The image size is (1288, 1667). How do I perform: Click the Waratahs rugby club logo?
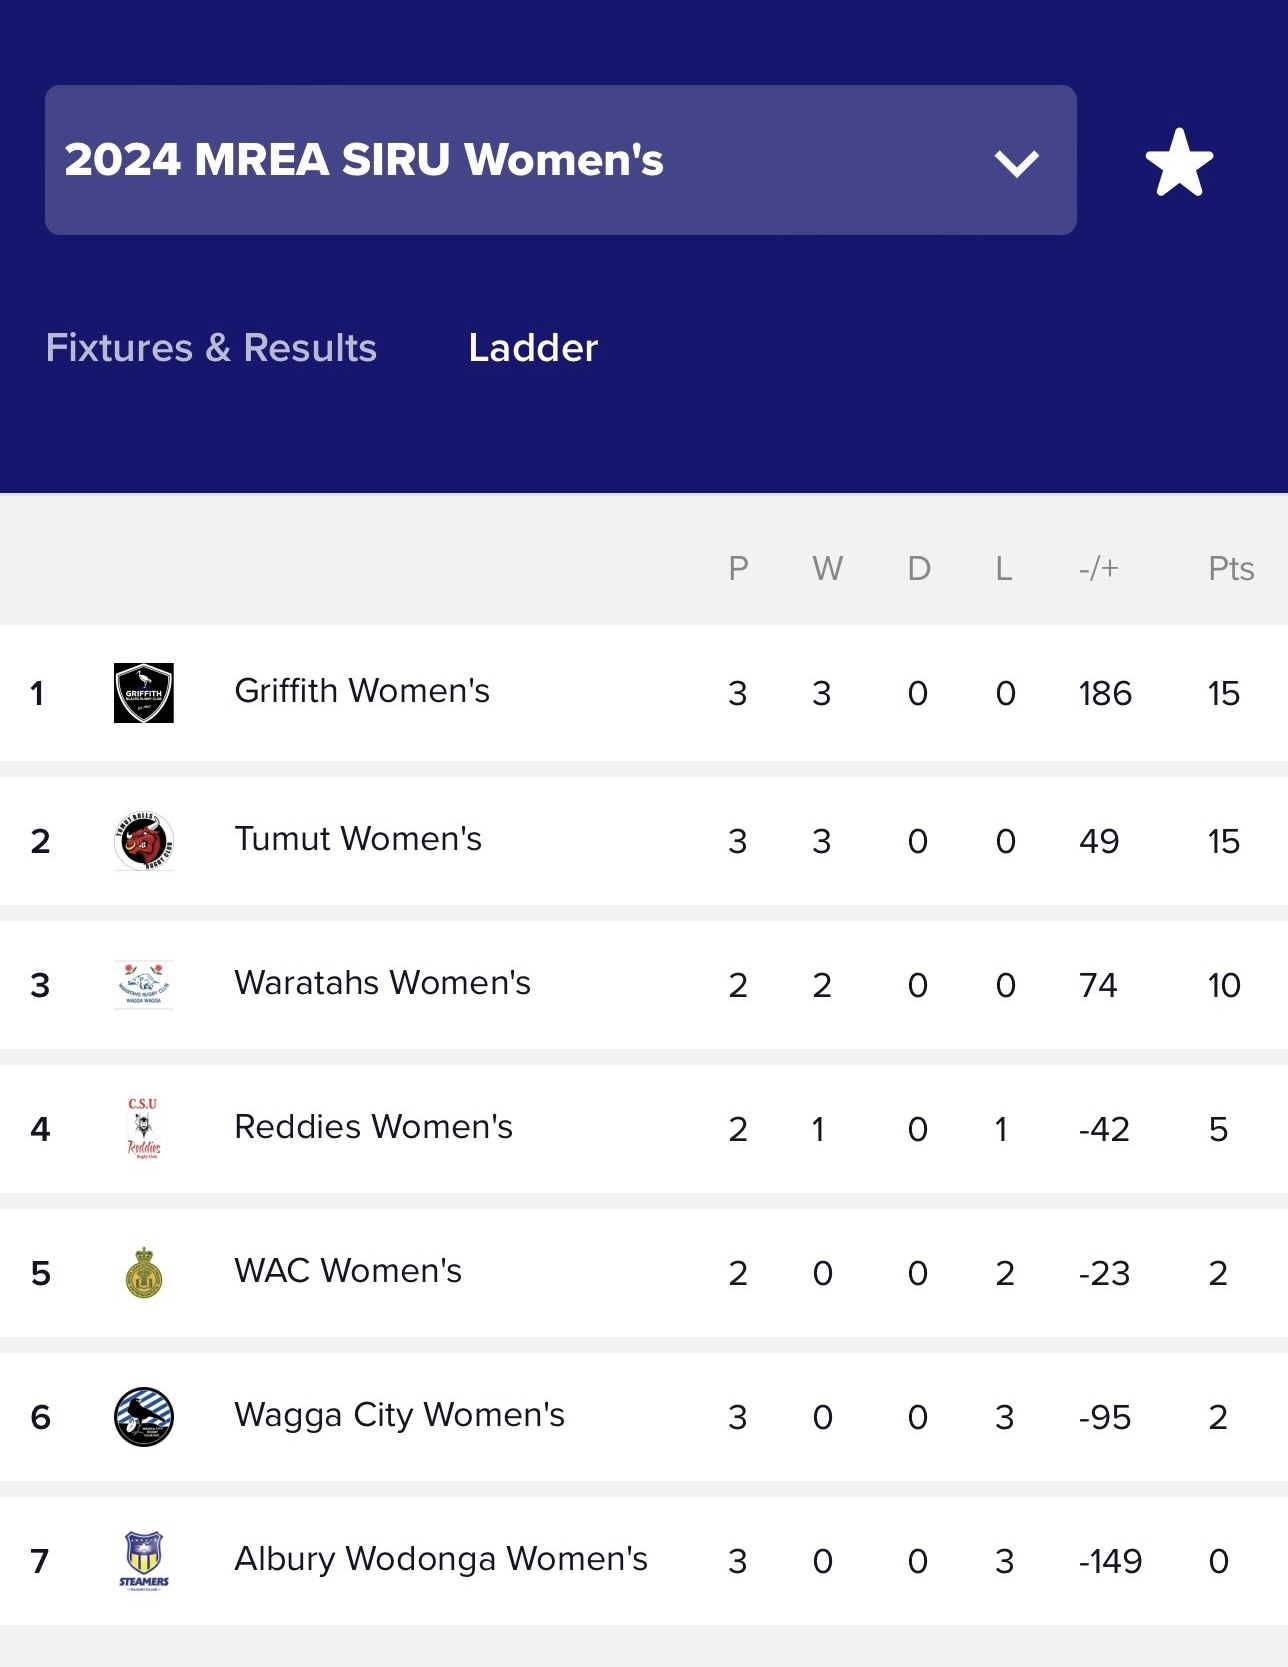(144, 985)
